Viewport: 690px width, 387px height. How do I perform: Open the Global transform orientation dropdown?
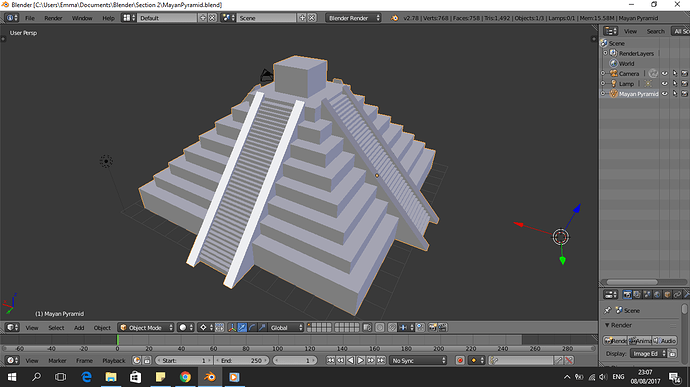tap(286, 327)
